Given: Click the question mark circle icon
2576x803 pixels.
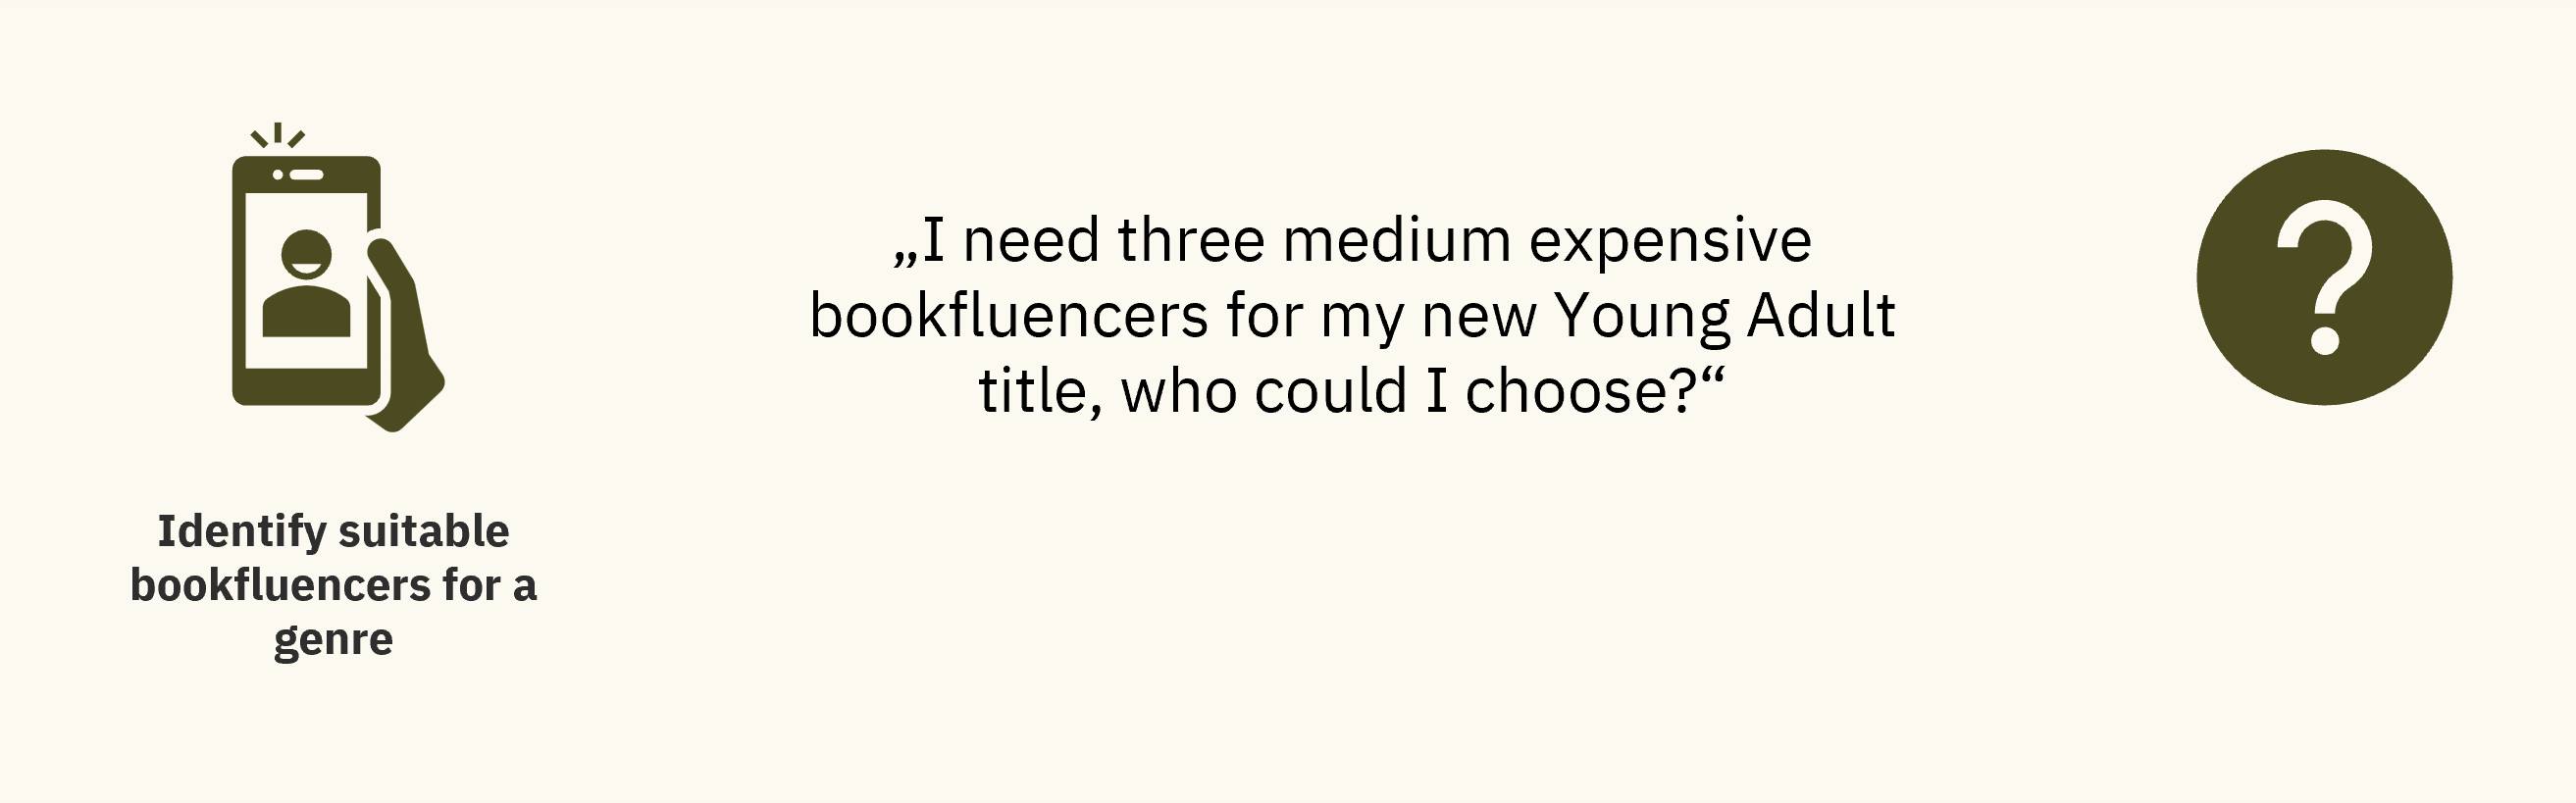Looking at the screenshot, I should (2324, 277).
